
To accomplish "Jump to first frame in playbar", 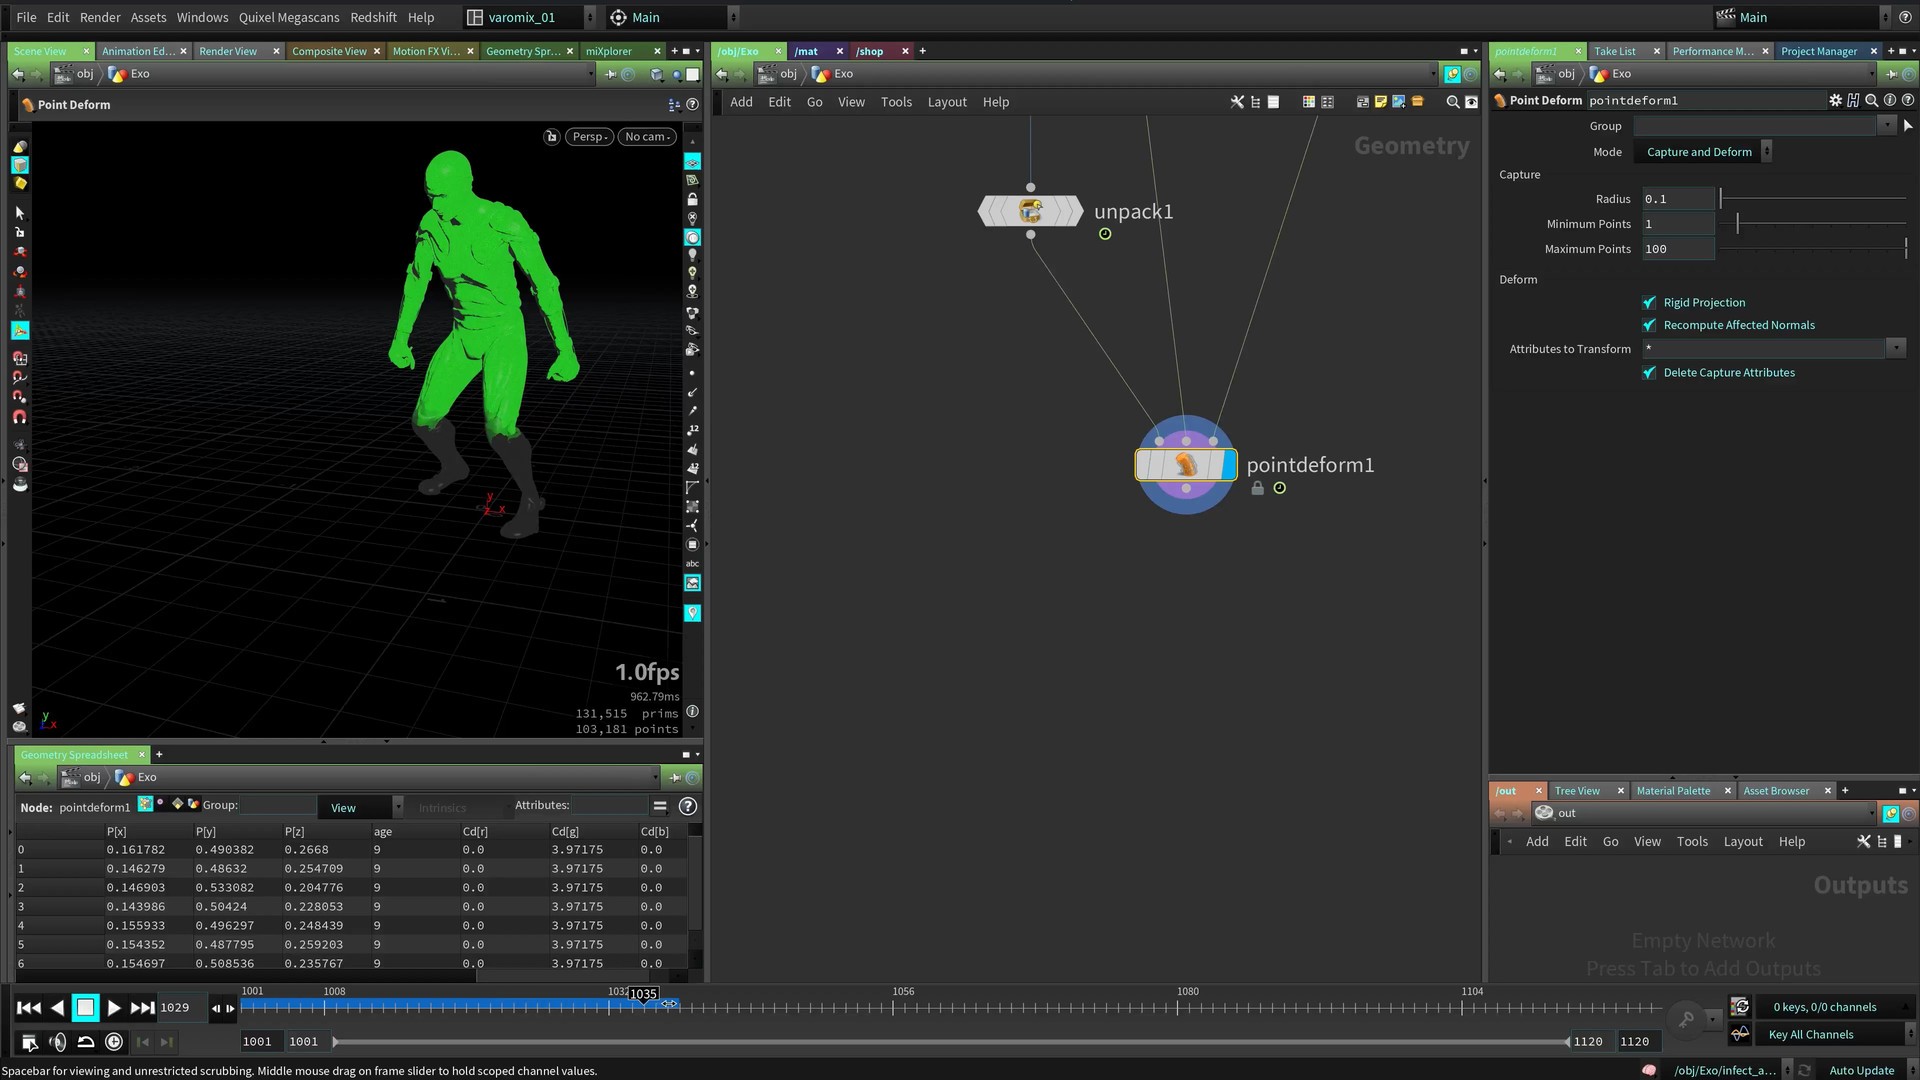I will (x=29, y=1008).
